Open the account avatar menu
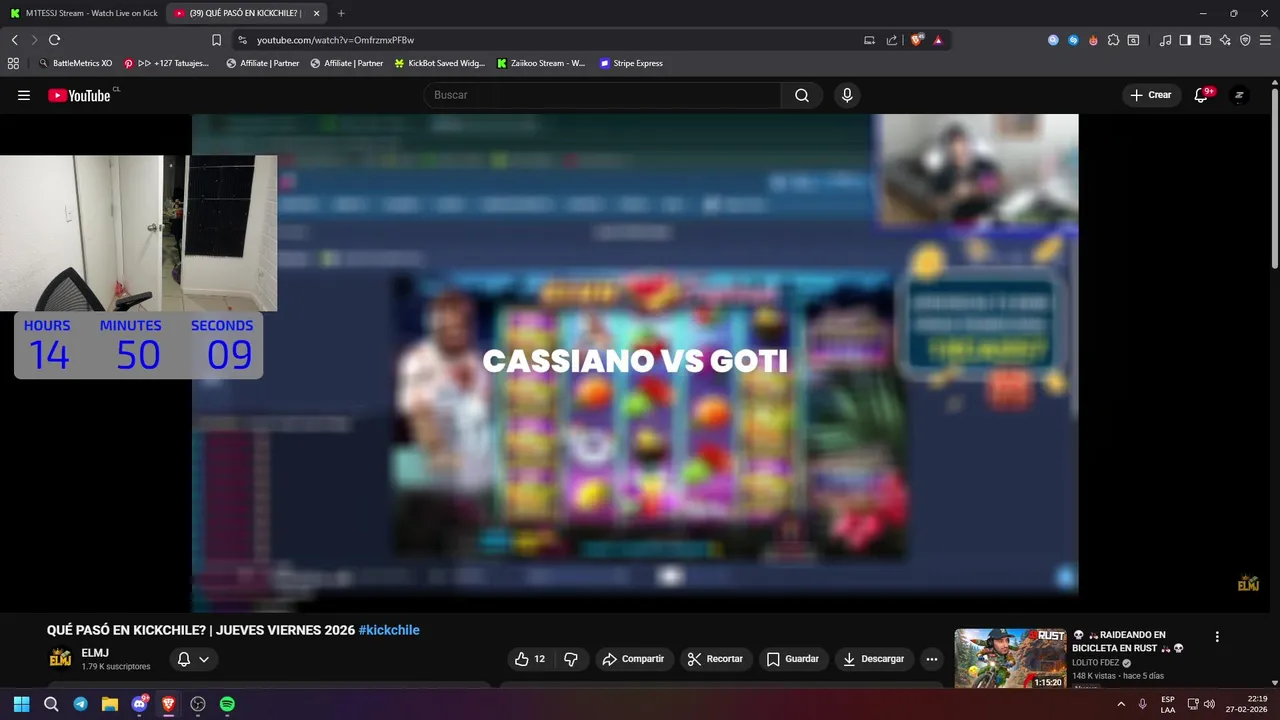 point(1239,95)
